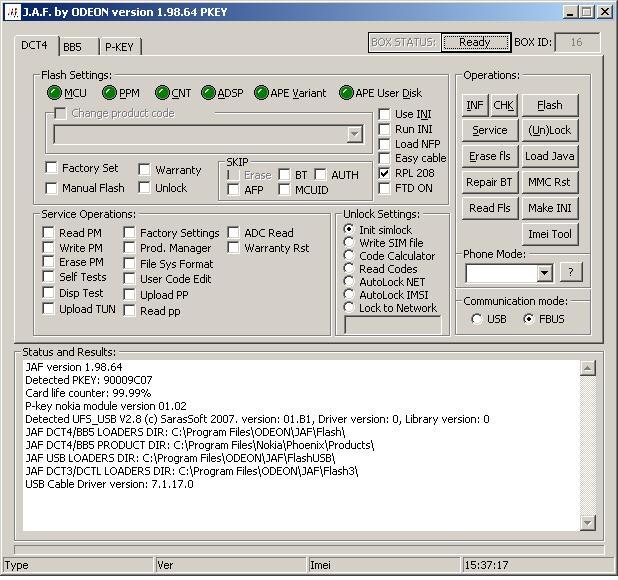Check the Read PM checkbox
The image size is (618, 580).
(x=48, y=233)
